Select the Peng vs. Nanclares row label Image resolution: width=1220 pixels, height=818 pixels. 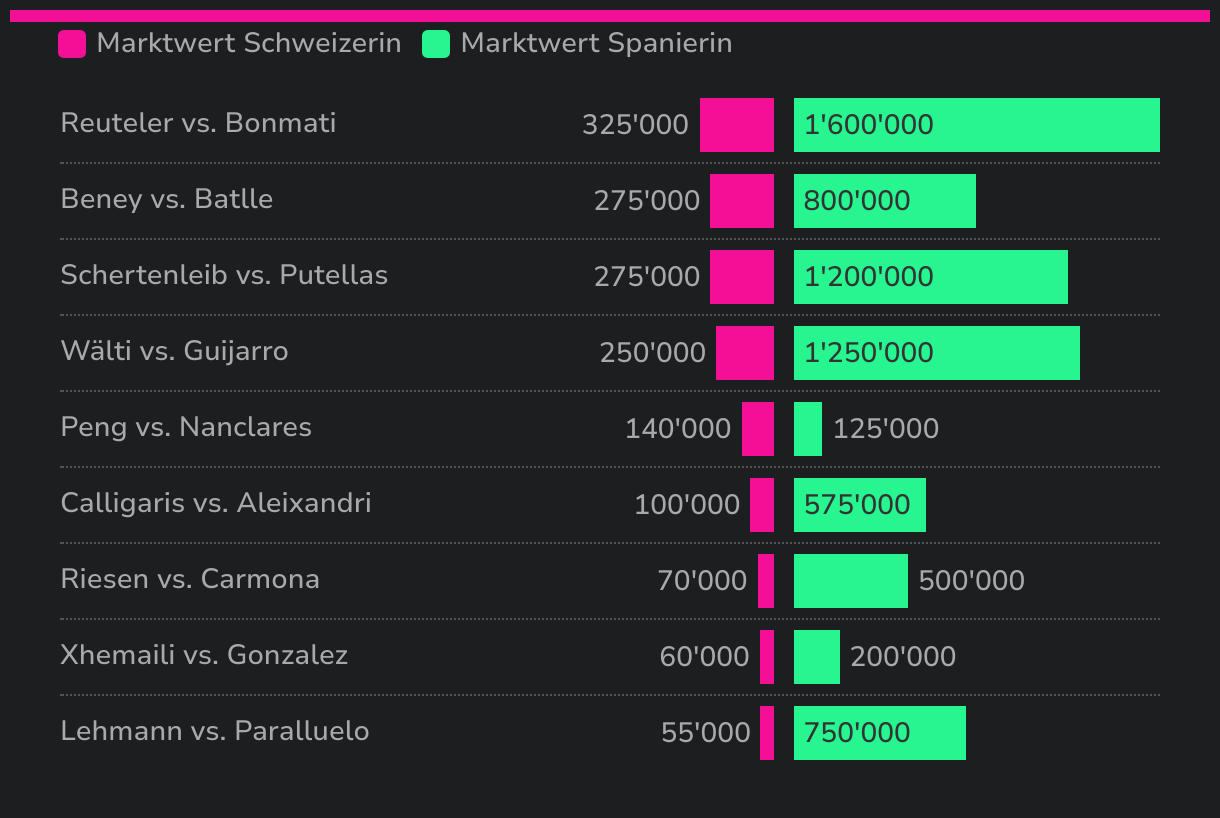[186, 427]
